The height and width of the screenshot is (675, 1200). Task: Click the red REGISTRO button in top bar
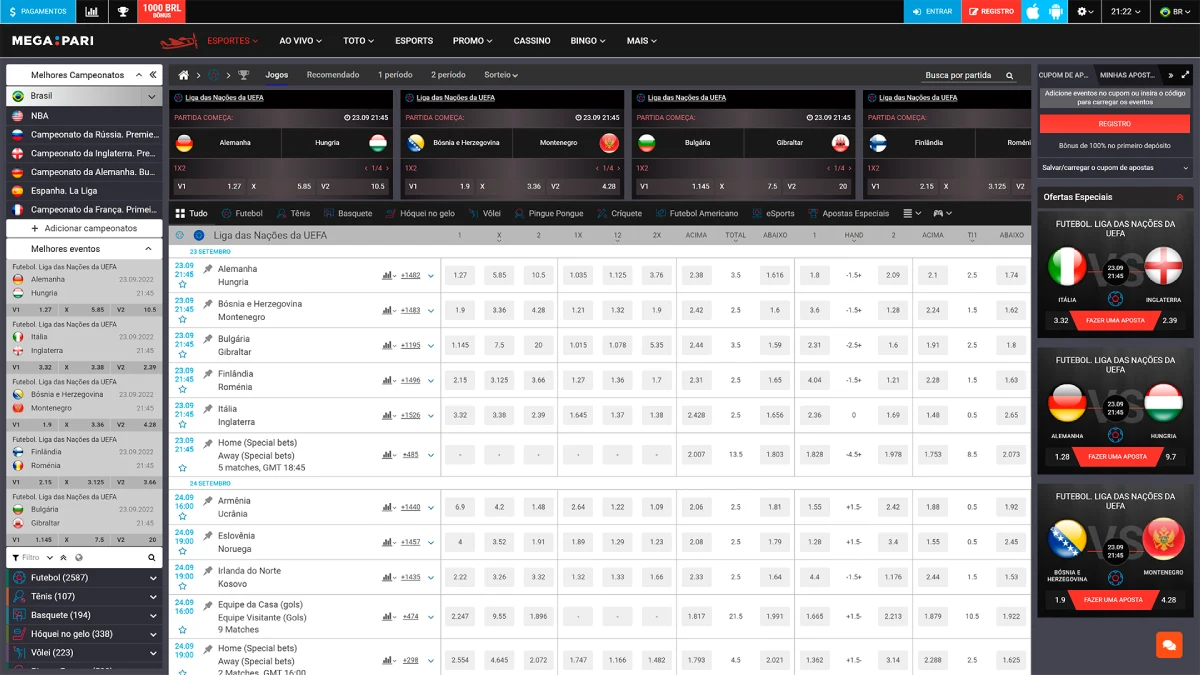tap(991, 11)
